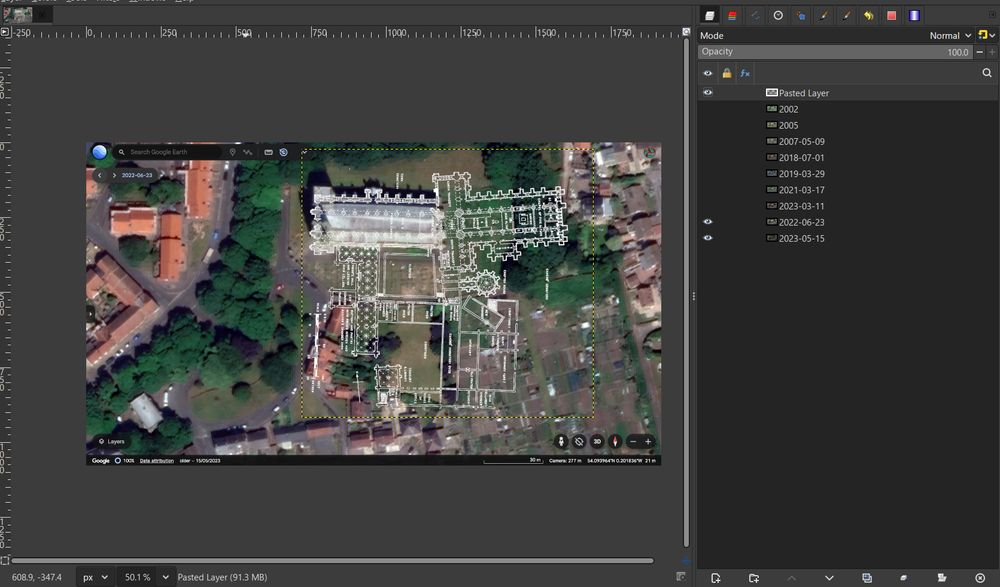Select the Pasted Layer row
The width and height of the screenshot is (1000, 587).
pos(848,93)
